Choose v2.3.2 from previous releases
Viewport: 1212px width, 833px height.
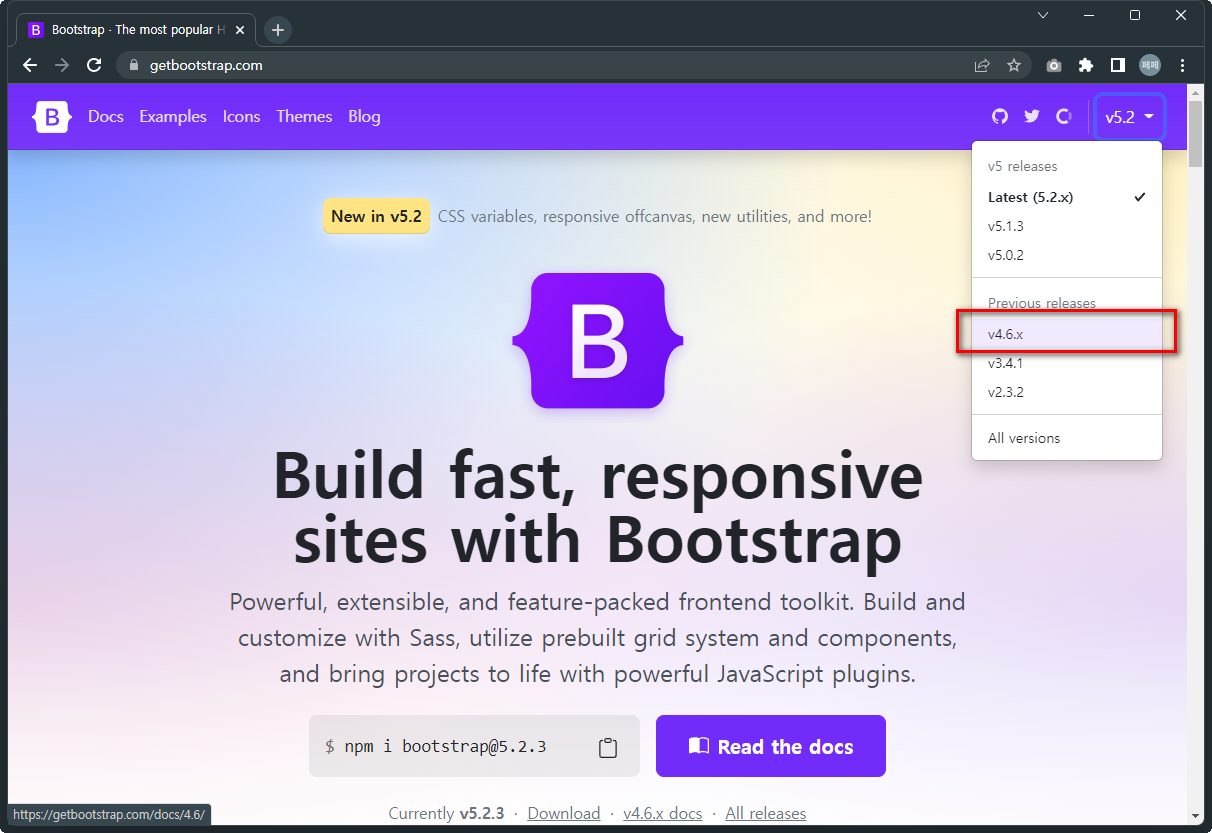pyautogui.click(x=1067, y=392)
